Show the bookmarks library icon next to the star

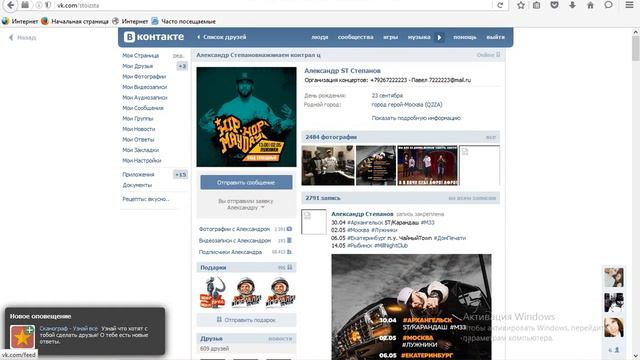pos(536,5)
